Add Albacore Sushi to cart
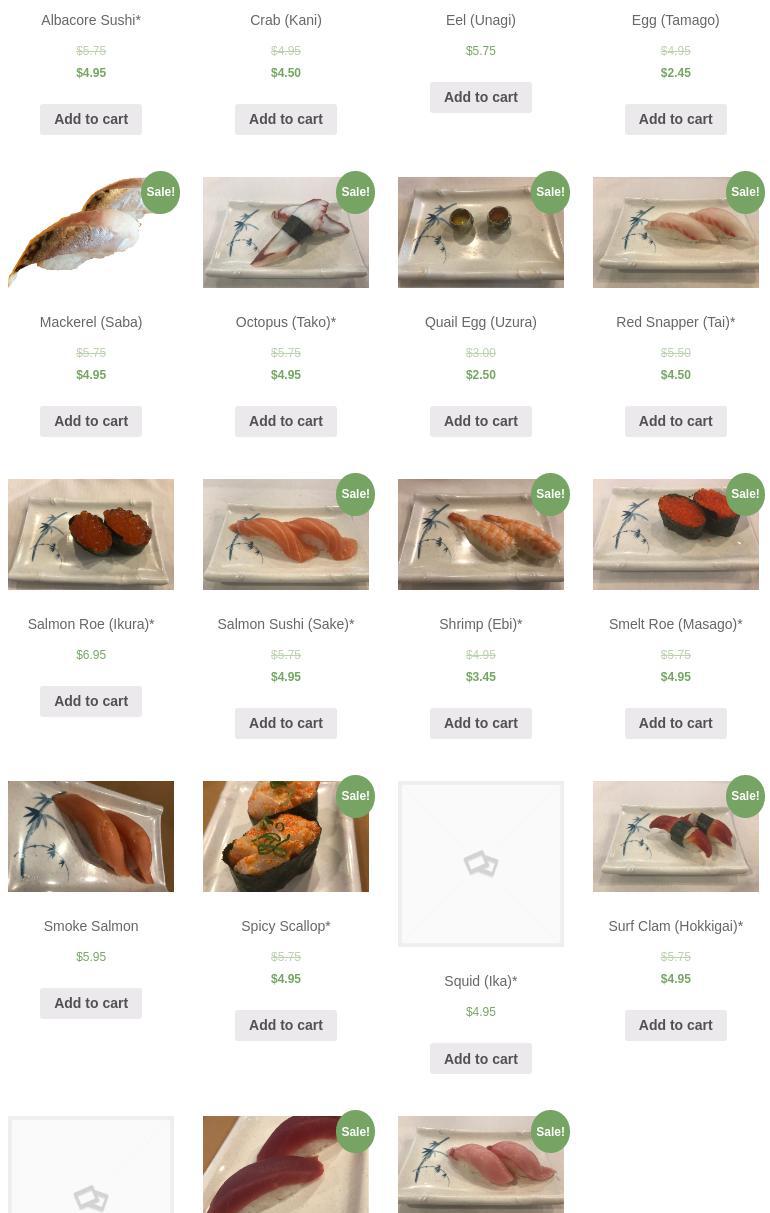Viewport: 770px width, 1213px height. (91, 119)
